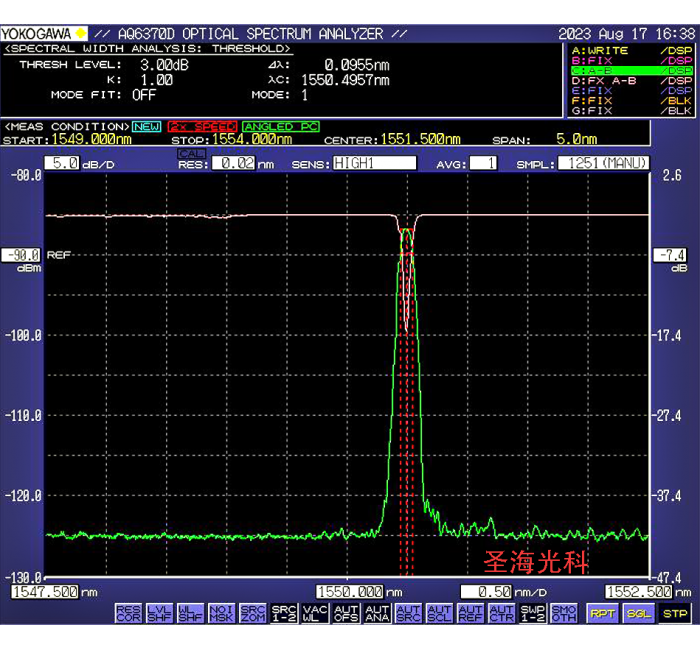Select the NOI MSK icon
Image resolution: width=700 pixels, height=650 pixels.
click(222, 613)
